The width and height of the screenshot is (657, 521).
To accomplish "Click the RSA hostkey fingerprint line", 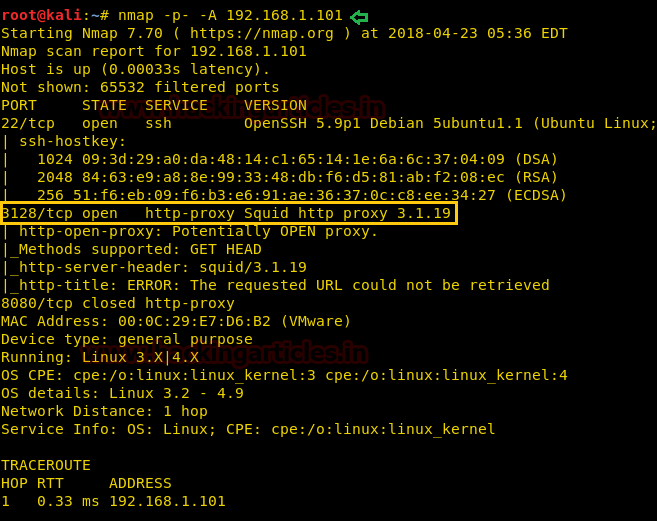I will point(297,177).
